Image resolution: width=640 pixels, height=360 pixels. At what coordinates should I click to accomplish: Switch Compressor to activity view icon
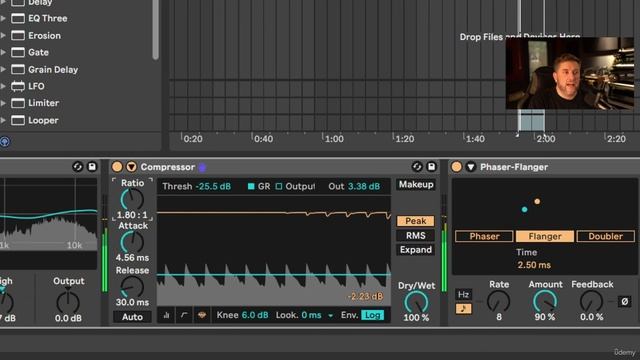202,315
